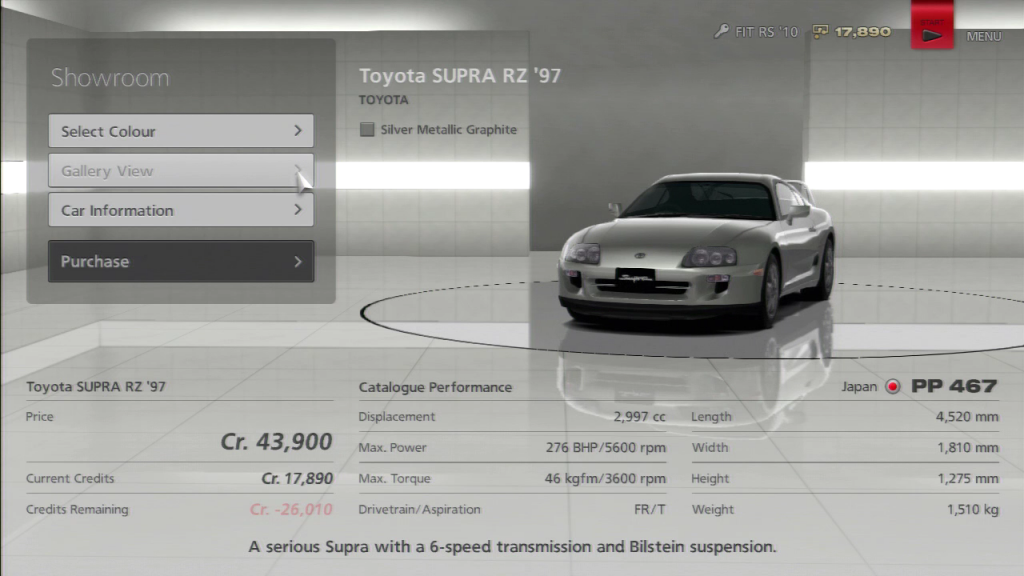Click the 'Silver Metallic Graphite' colour name
Viewport: 1024px width, 576px height.
tap(449, 129)
